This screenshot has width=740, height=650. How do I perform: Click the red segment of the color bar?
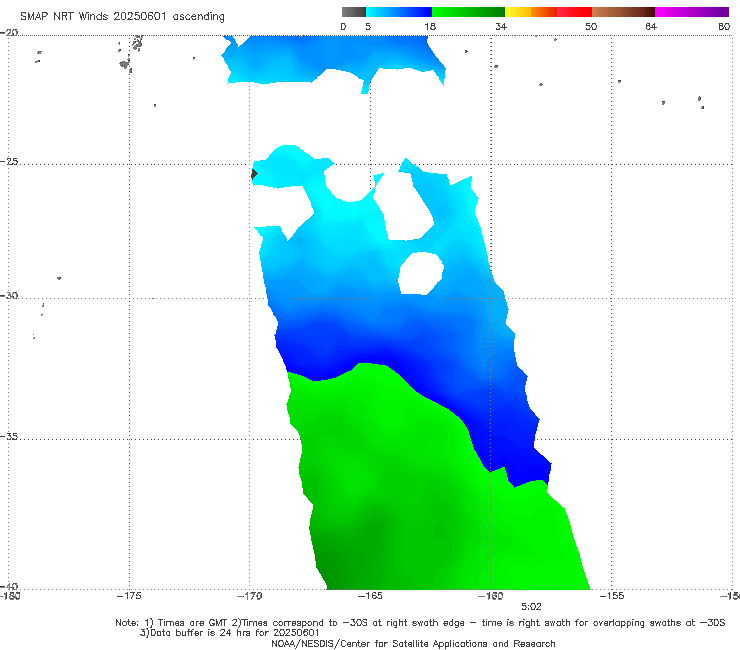(x=574, y=12)
